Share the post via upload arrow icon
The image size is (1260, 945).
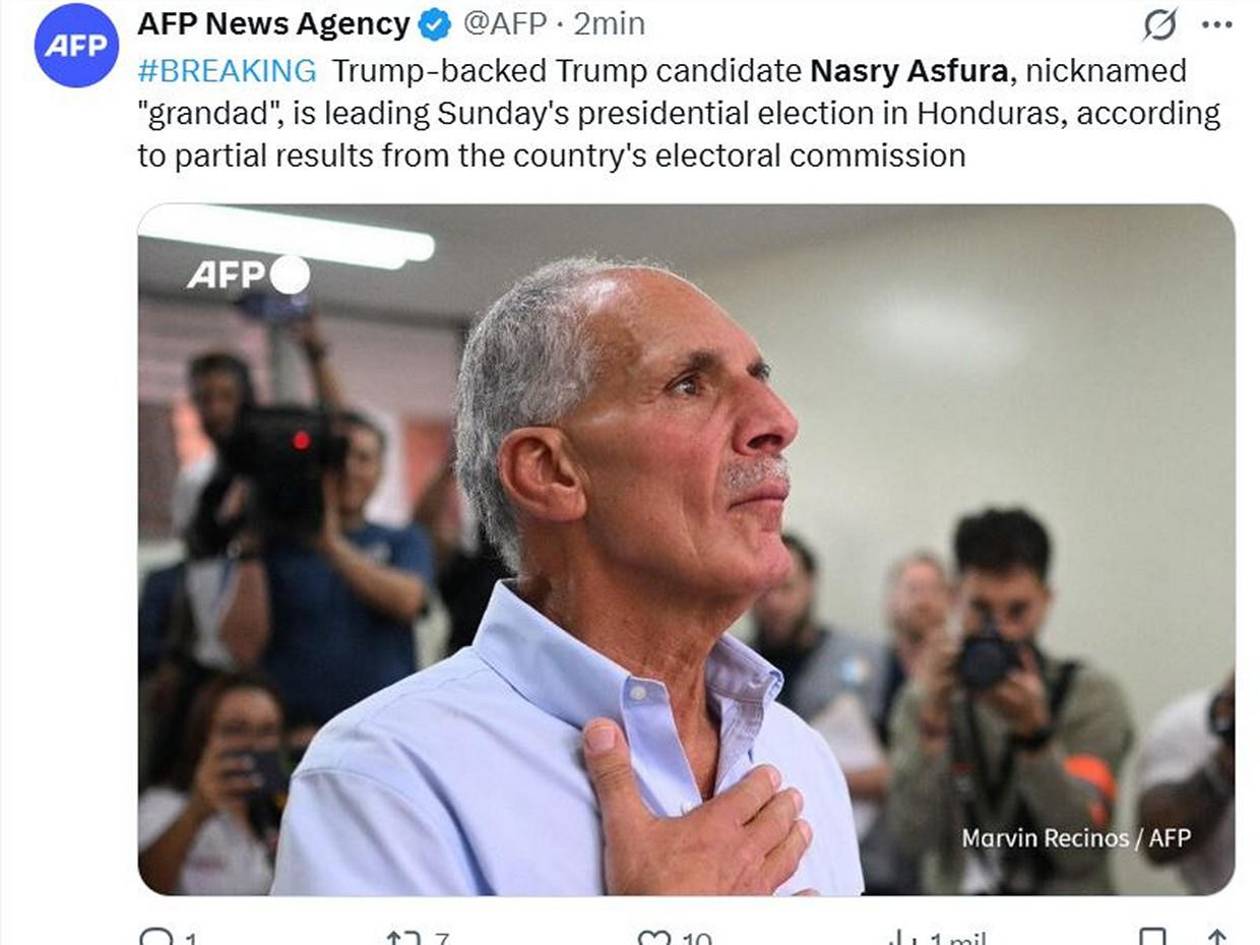click(x=1216, y=938)
